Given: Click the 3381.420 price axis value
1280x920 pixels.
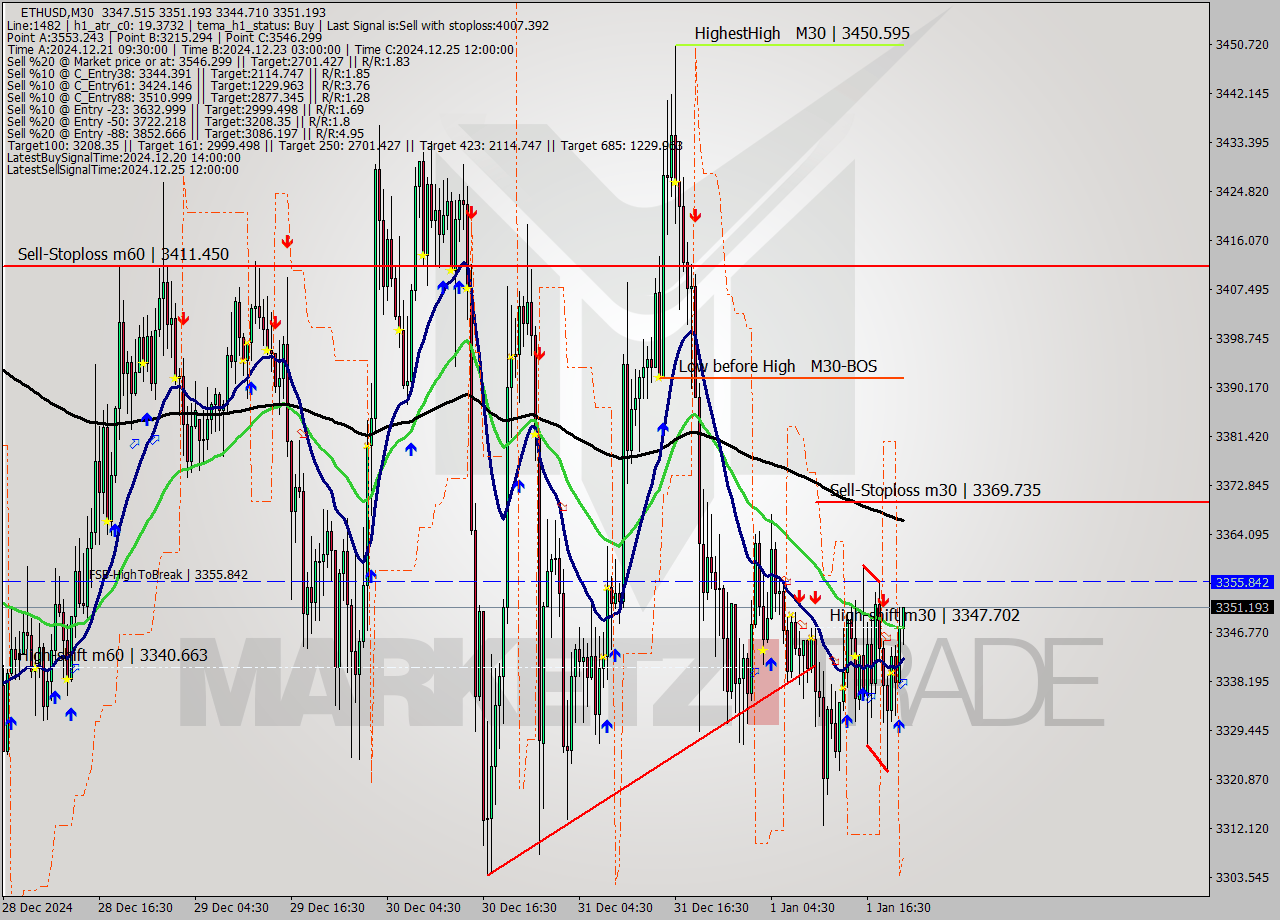Looking at the screenshot, I should [x=1241, y=436].
